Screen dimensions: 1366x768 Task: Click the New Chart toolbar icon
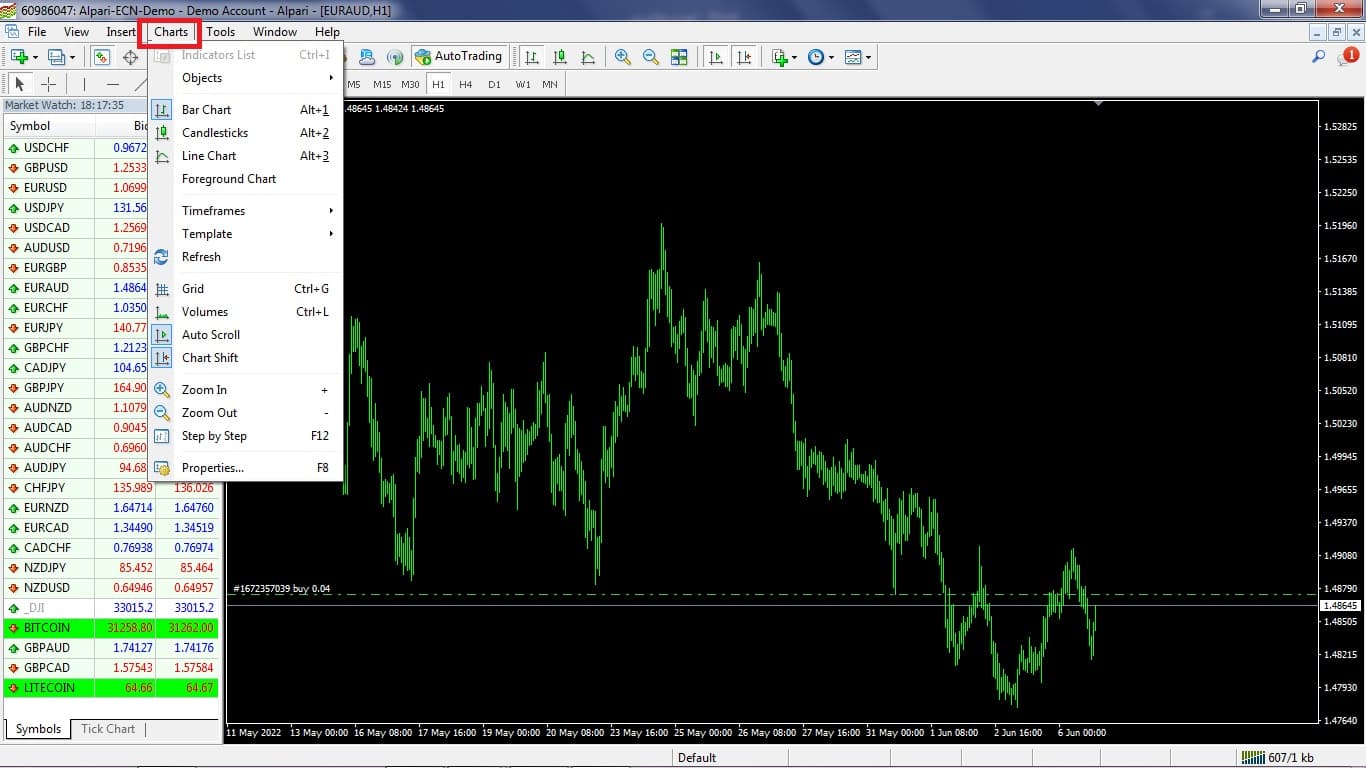[18, 57]
